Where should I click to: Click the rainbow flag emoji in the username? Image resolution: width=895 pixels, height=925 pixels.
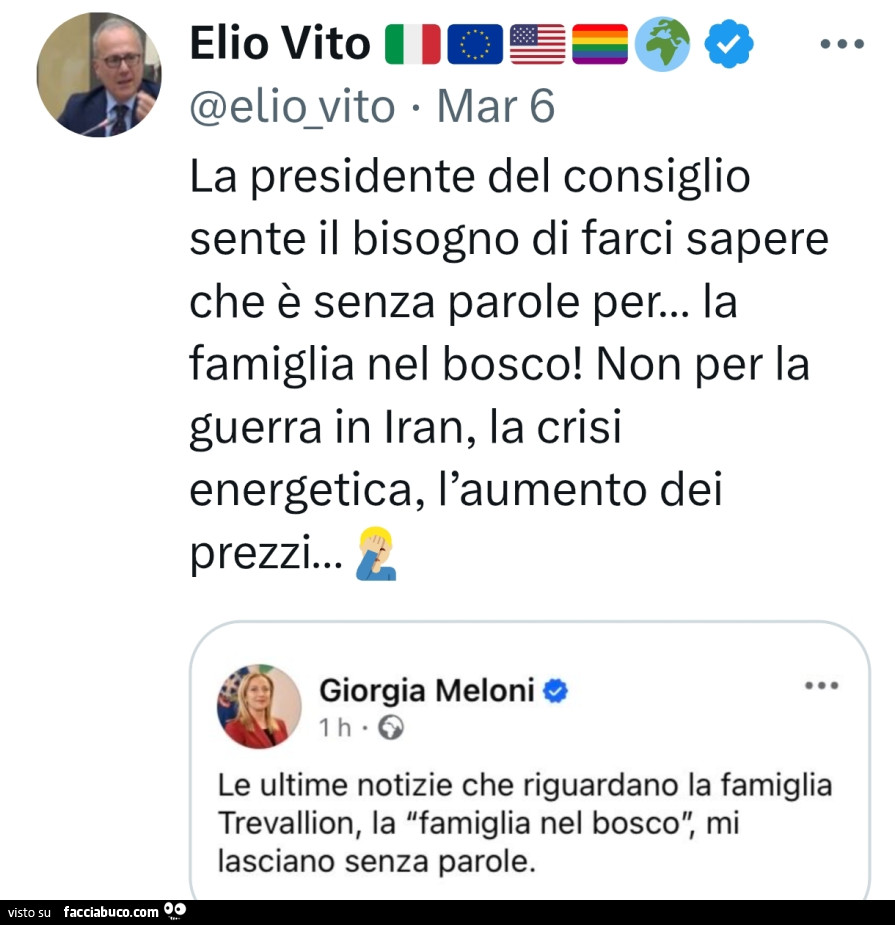tap(598, 44)
